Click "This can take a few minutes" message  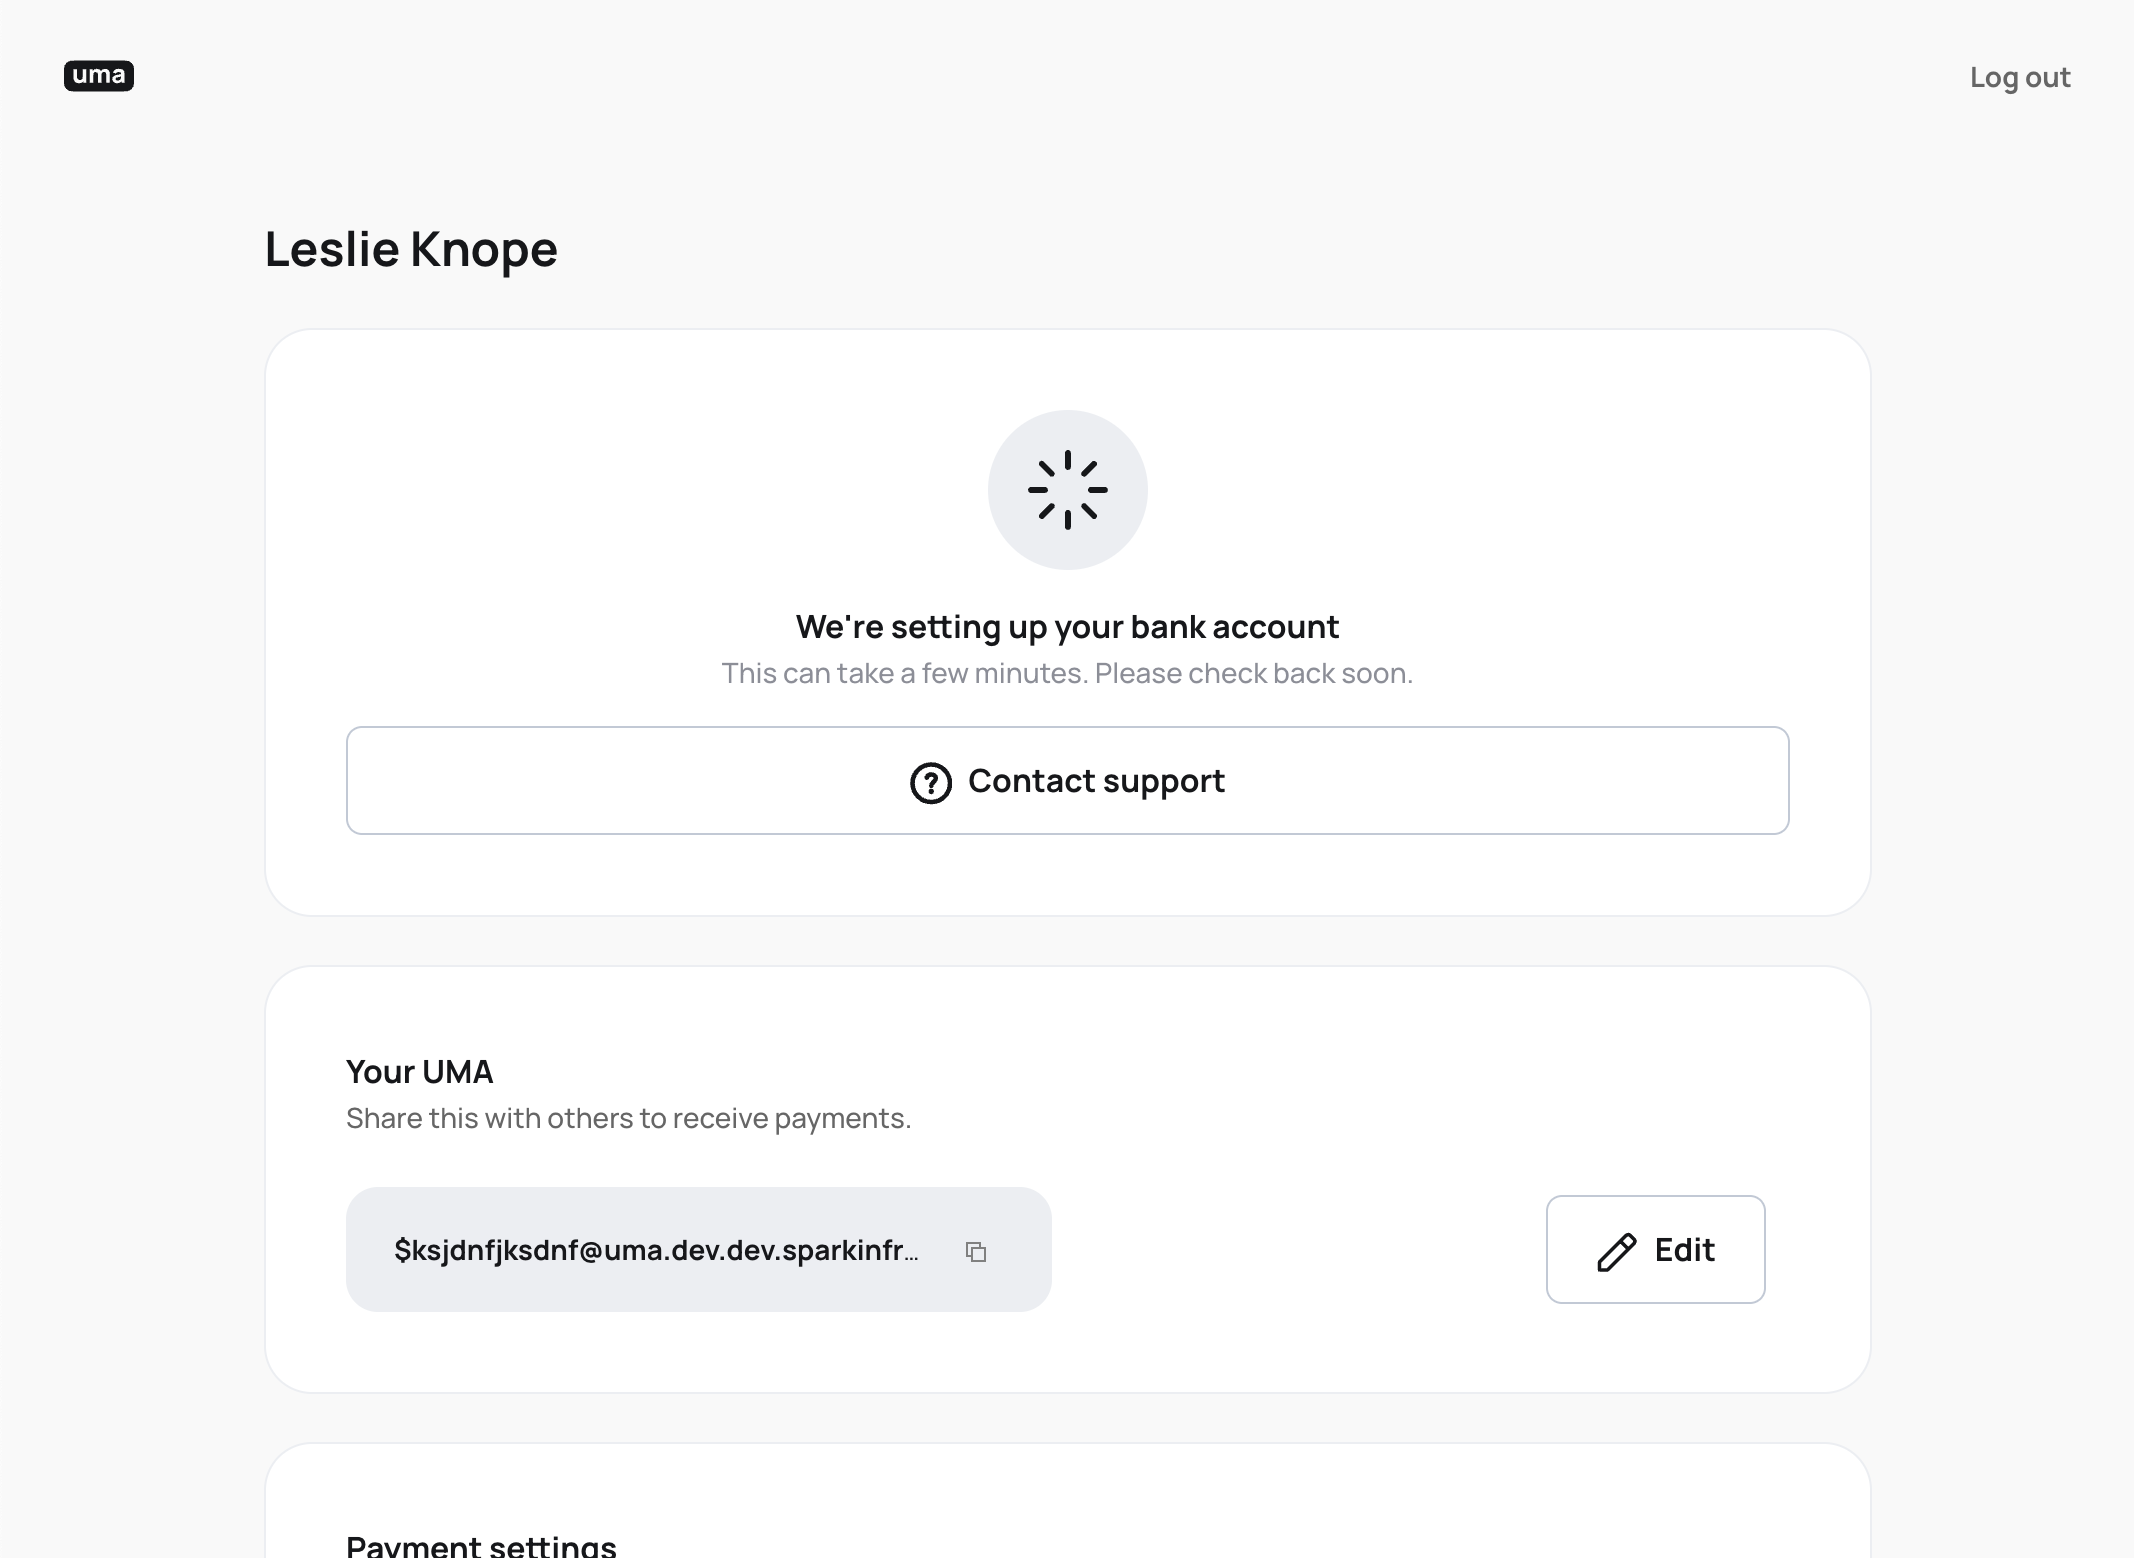click(1068, 674)
